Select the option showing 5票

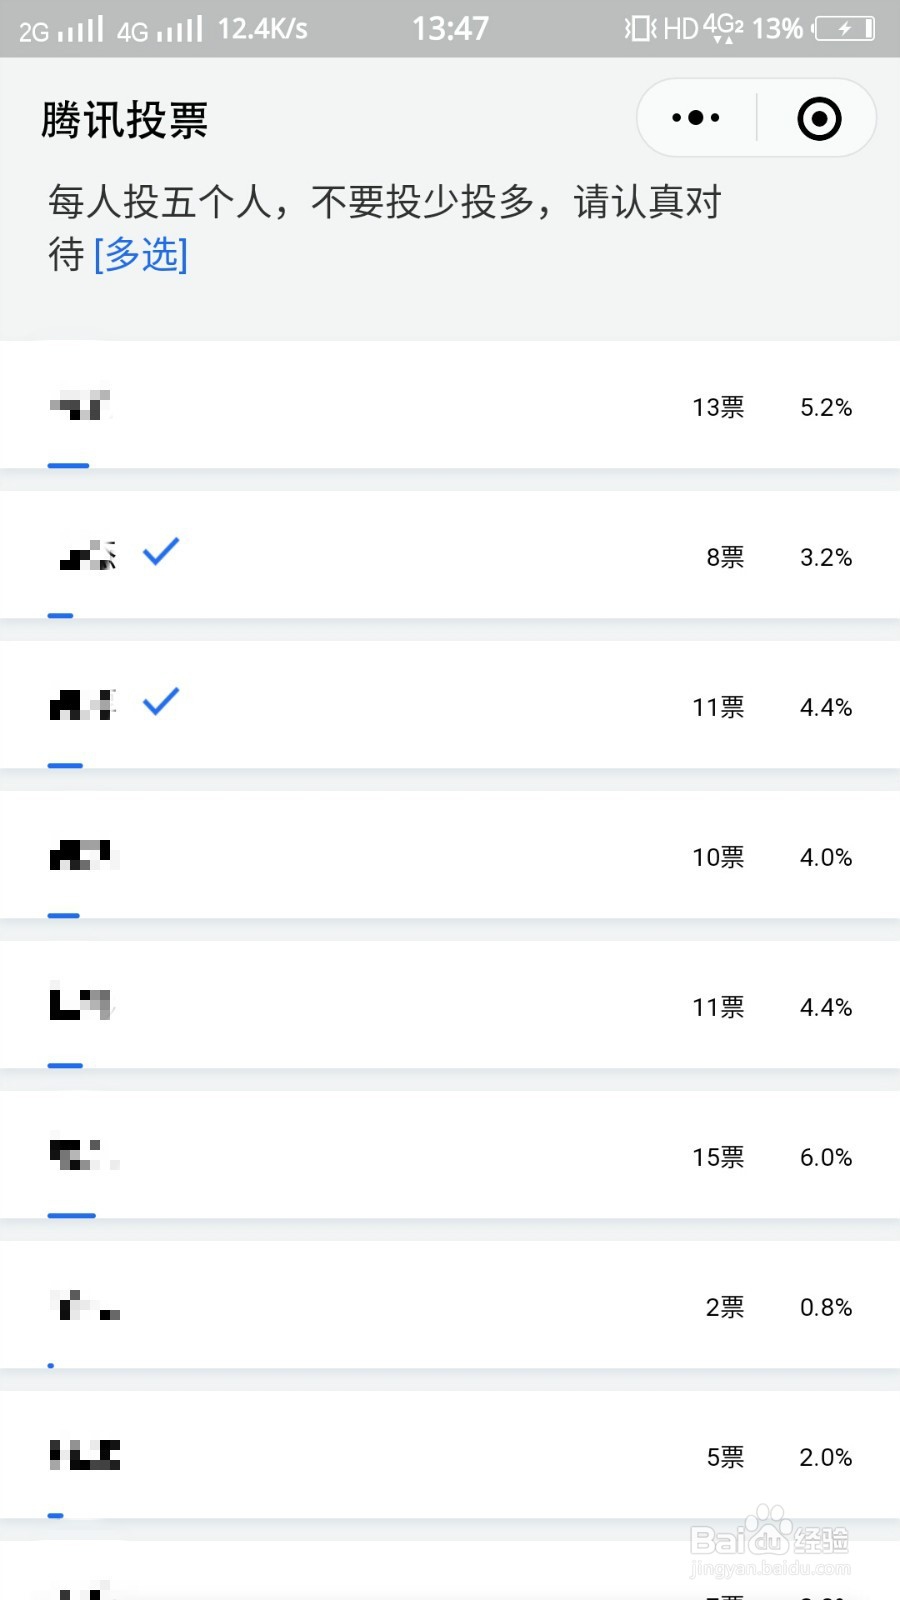click(450, 1456)
